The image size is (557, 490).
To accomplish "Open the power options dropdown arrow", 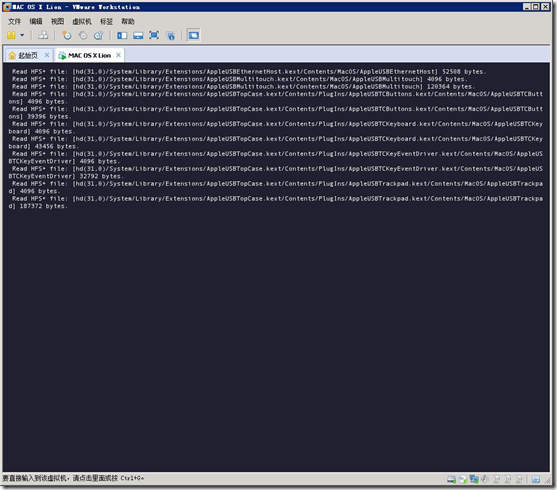I will pos(22,35).
